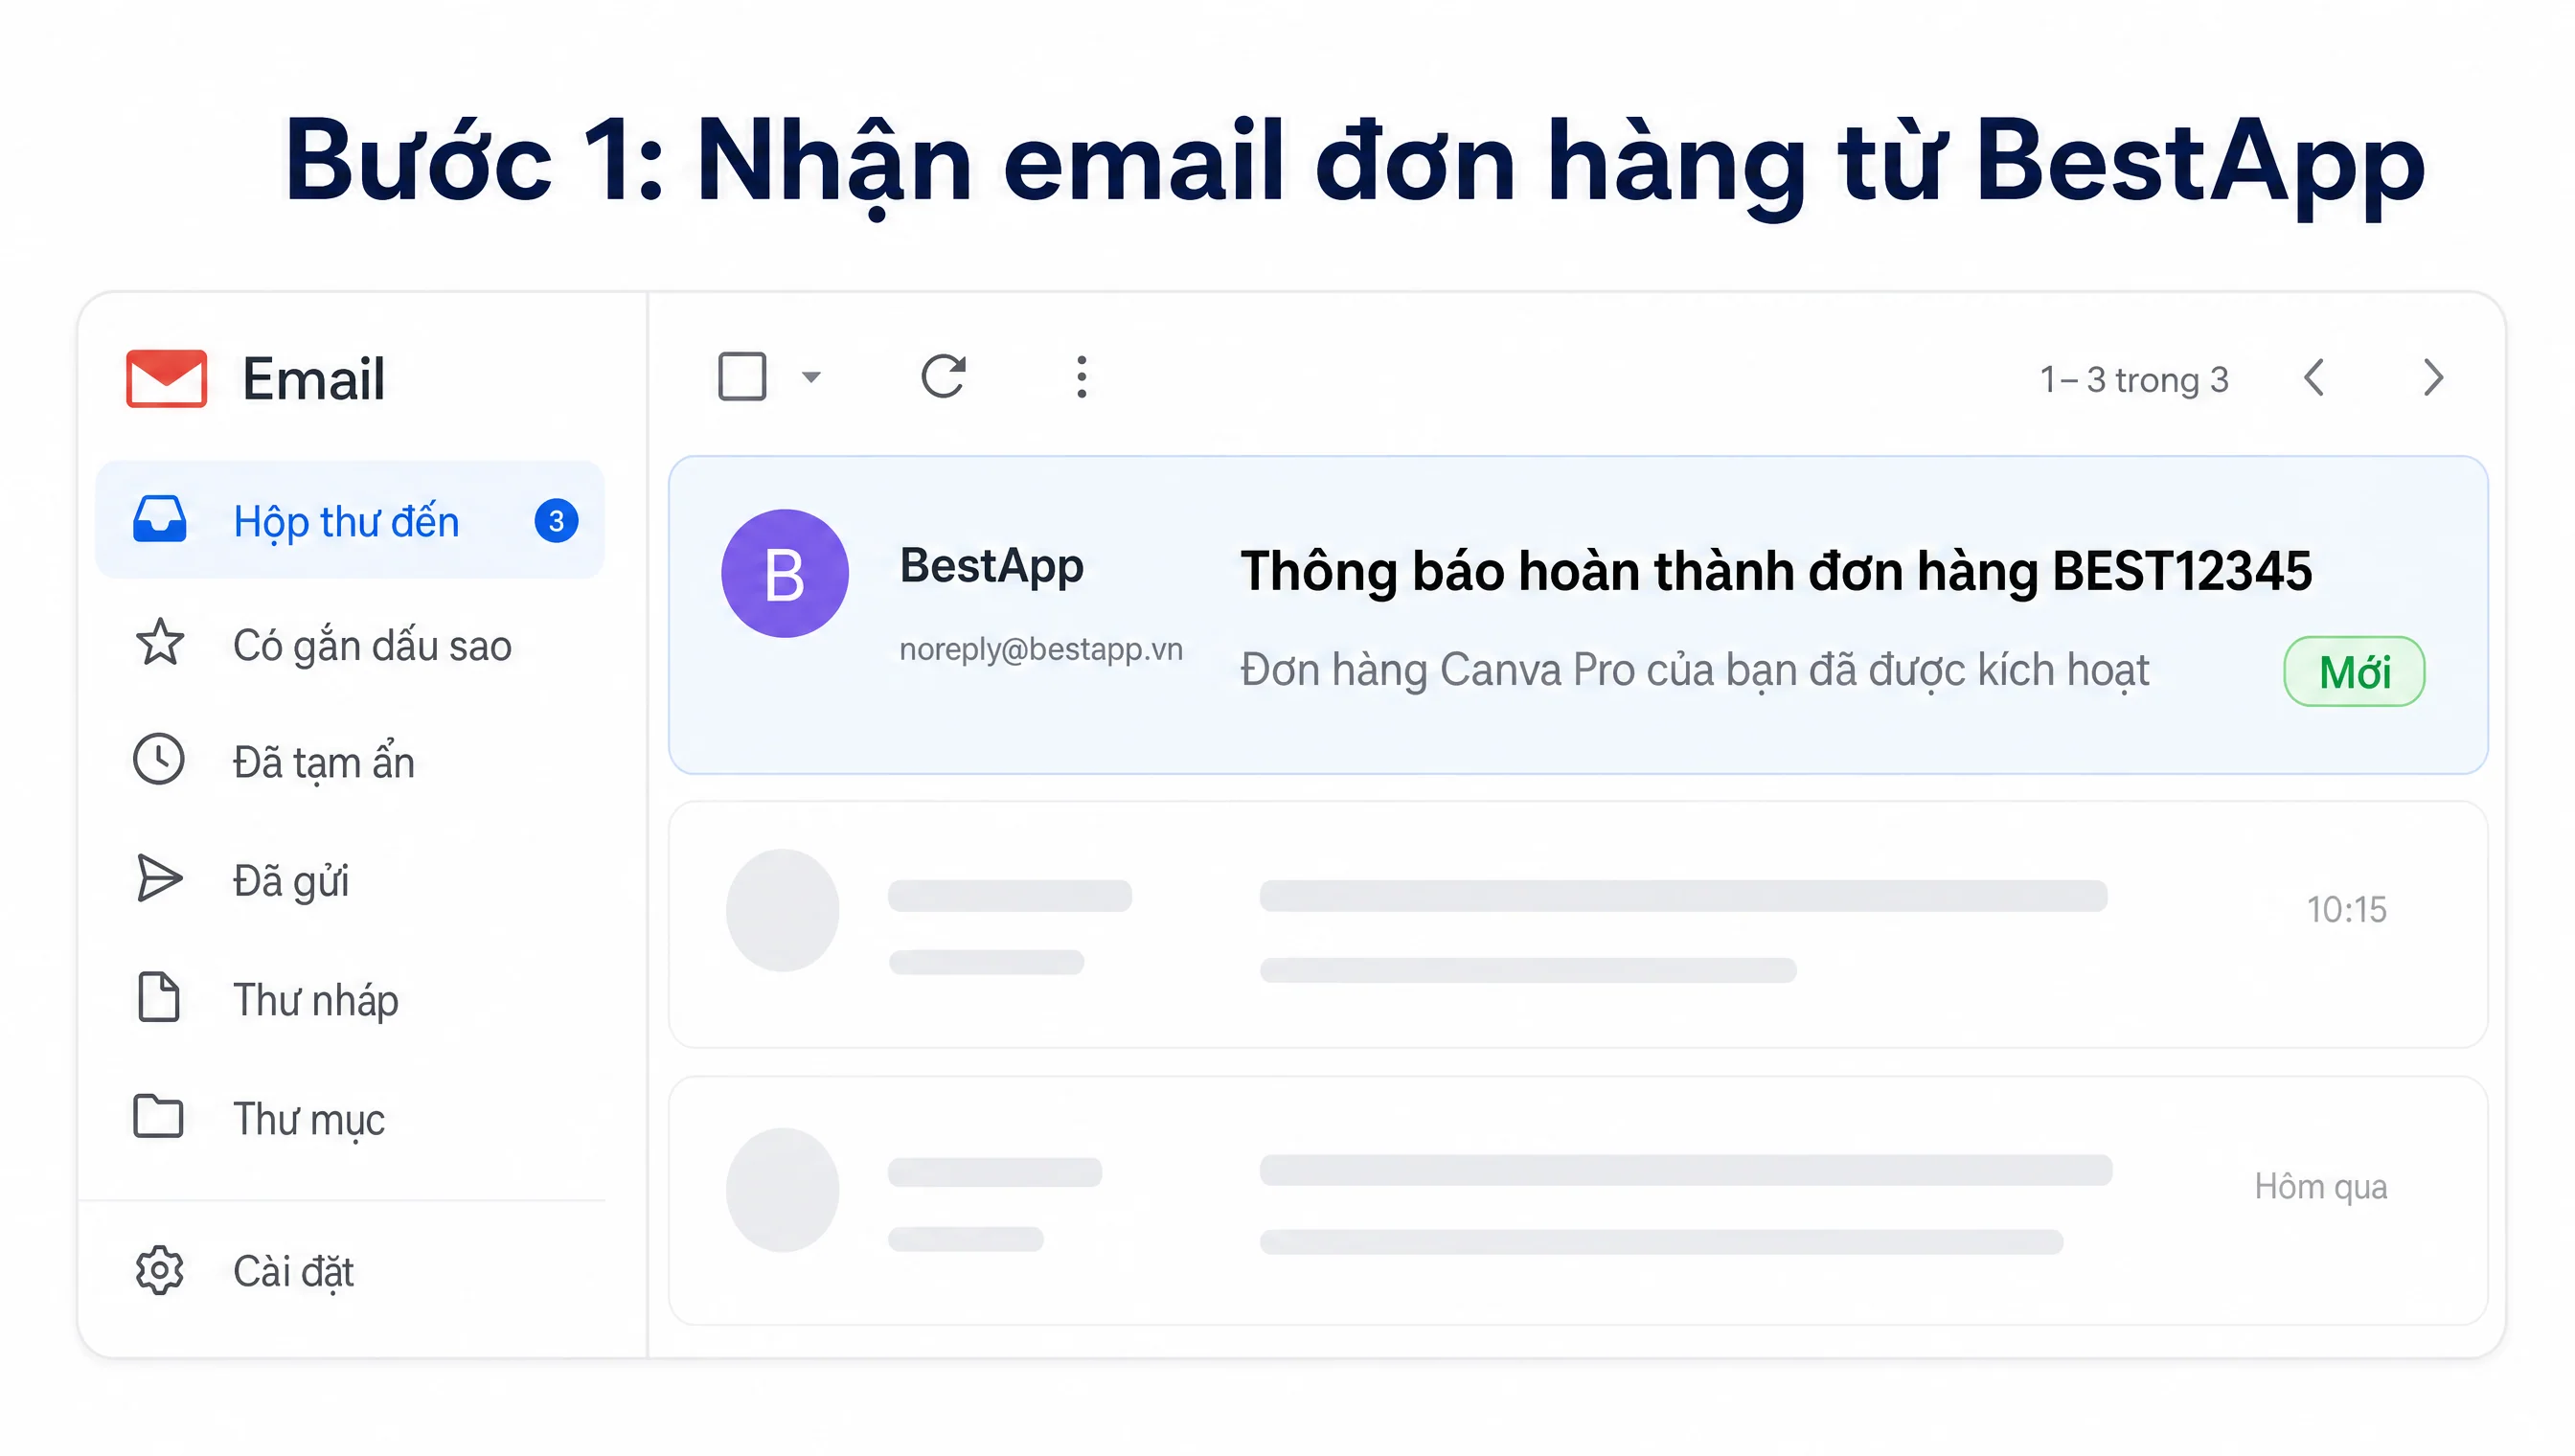
Task: Click the star icon in sidebar
Action: tap(159, 642)
